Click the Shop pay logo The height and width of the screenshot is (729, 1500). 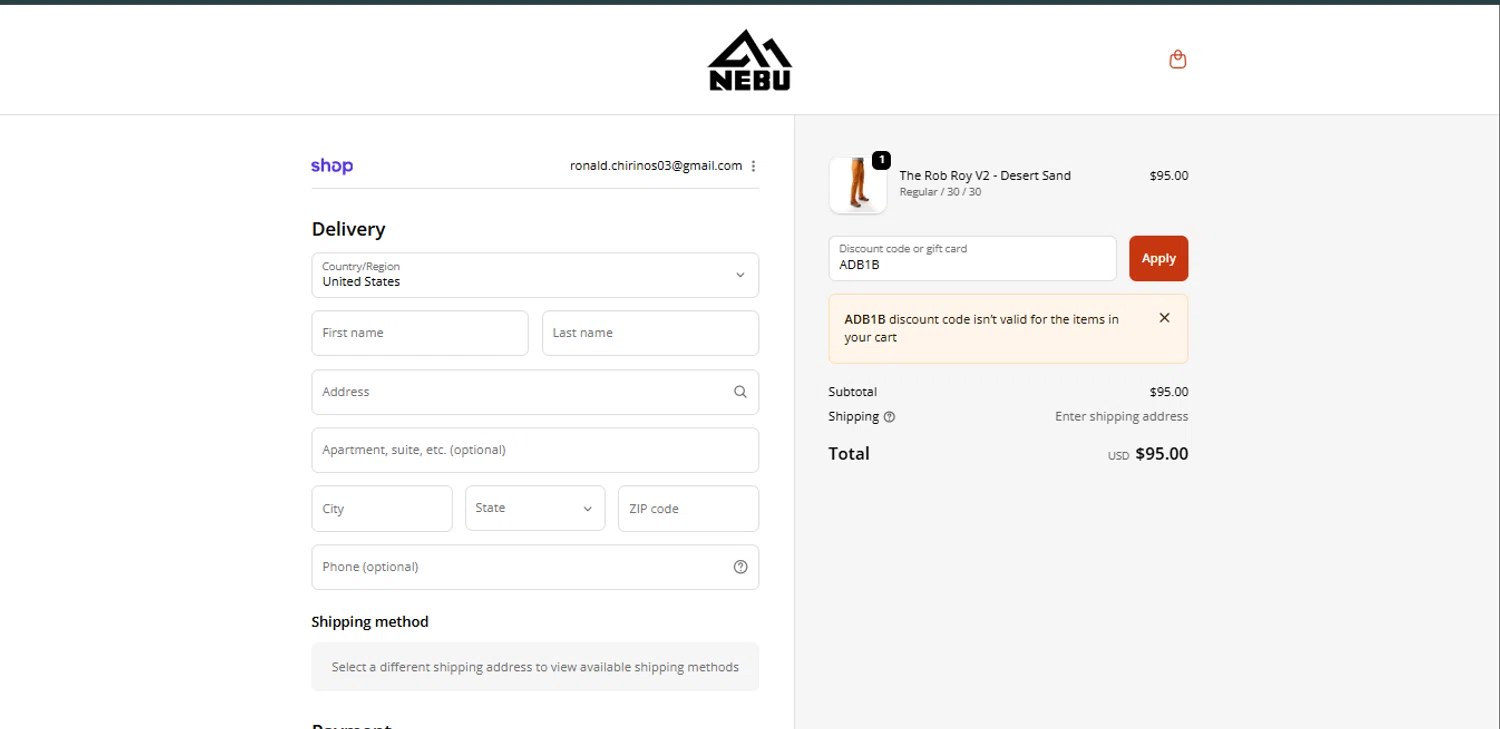pyautogui.click(x=332, y=166)
